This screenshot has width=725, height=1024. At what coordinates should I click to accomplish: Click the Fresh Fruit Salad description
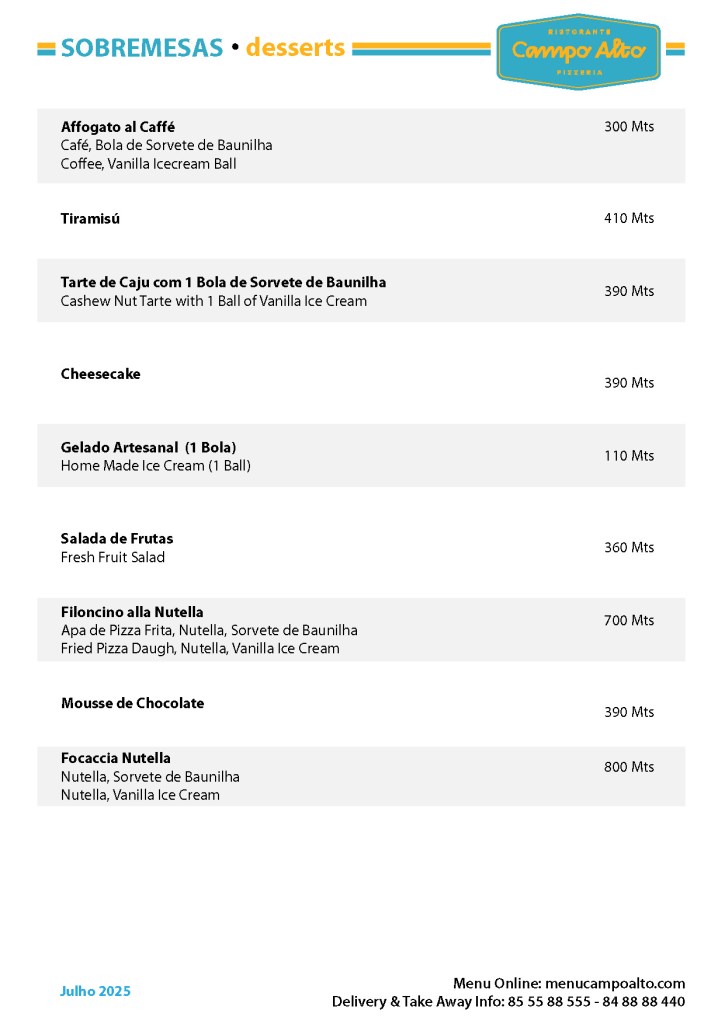pos(113,557)
